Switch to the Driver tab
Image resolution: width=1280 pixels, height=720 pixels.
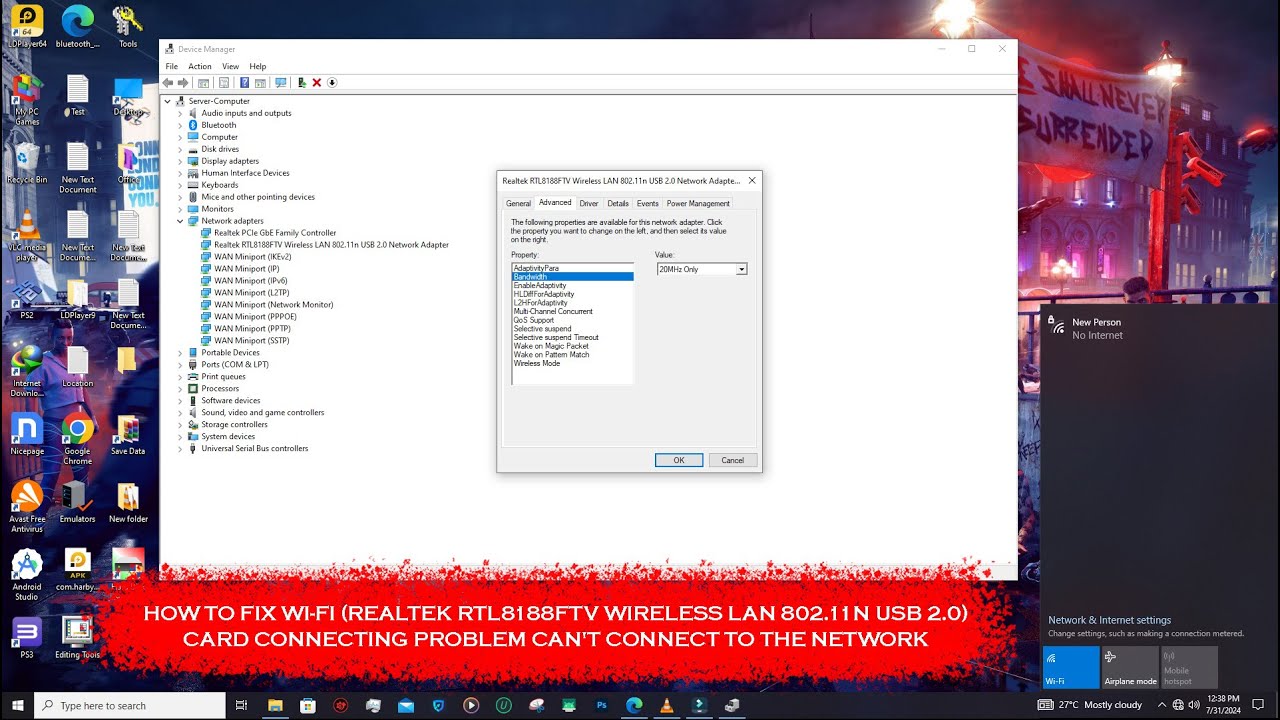tap(589, 203)
